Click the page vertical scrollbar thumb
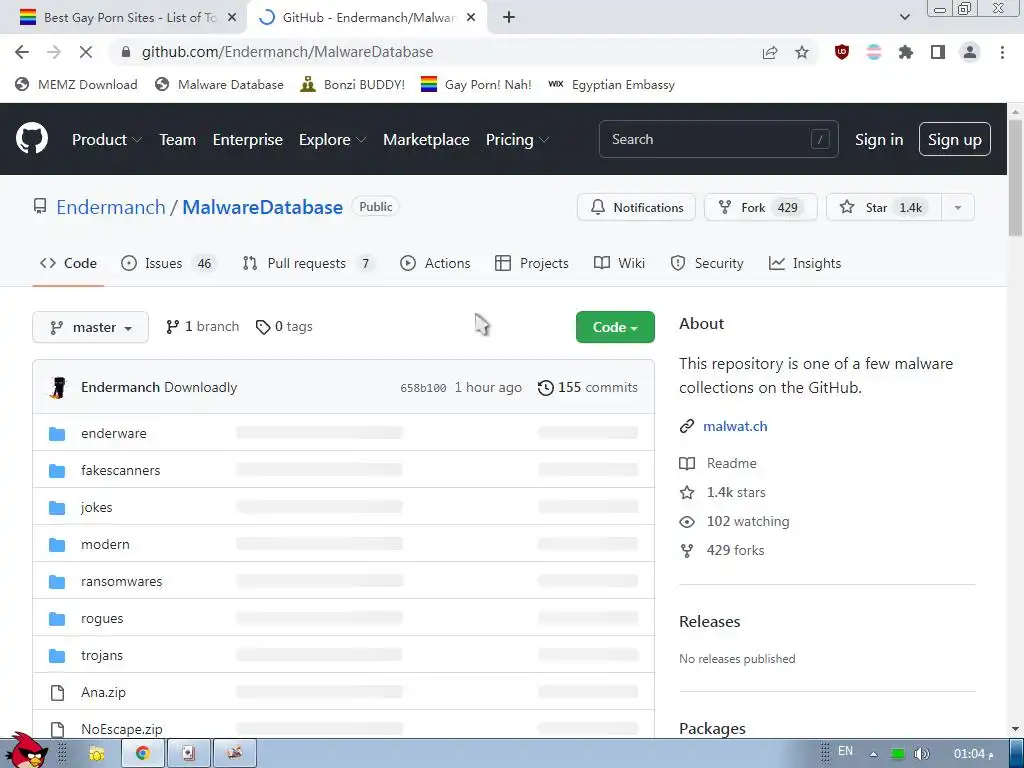Screen dimensions: 1024x768 1015,178
